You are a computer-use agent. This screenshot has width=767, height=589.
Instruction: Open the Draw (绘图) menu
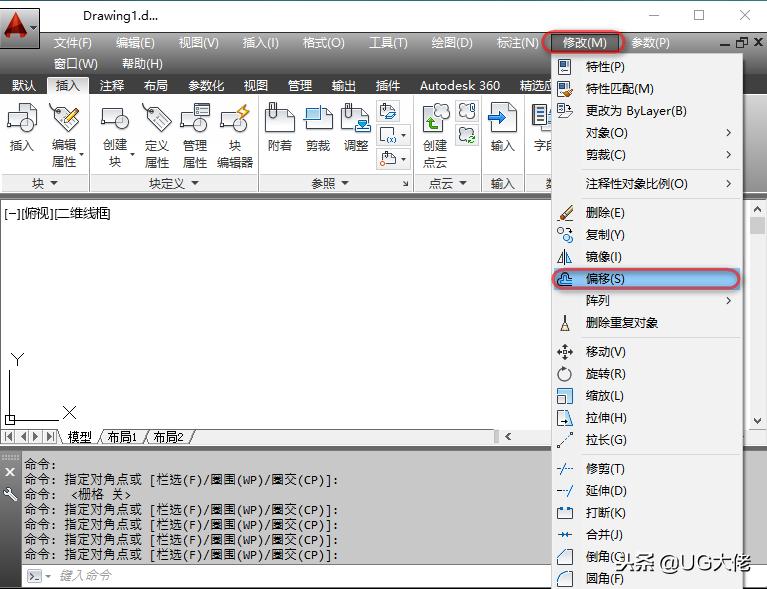point(452,43)
